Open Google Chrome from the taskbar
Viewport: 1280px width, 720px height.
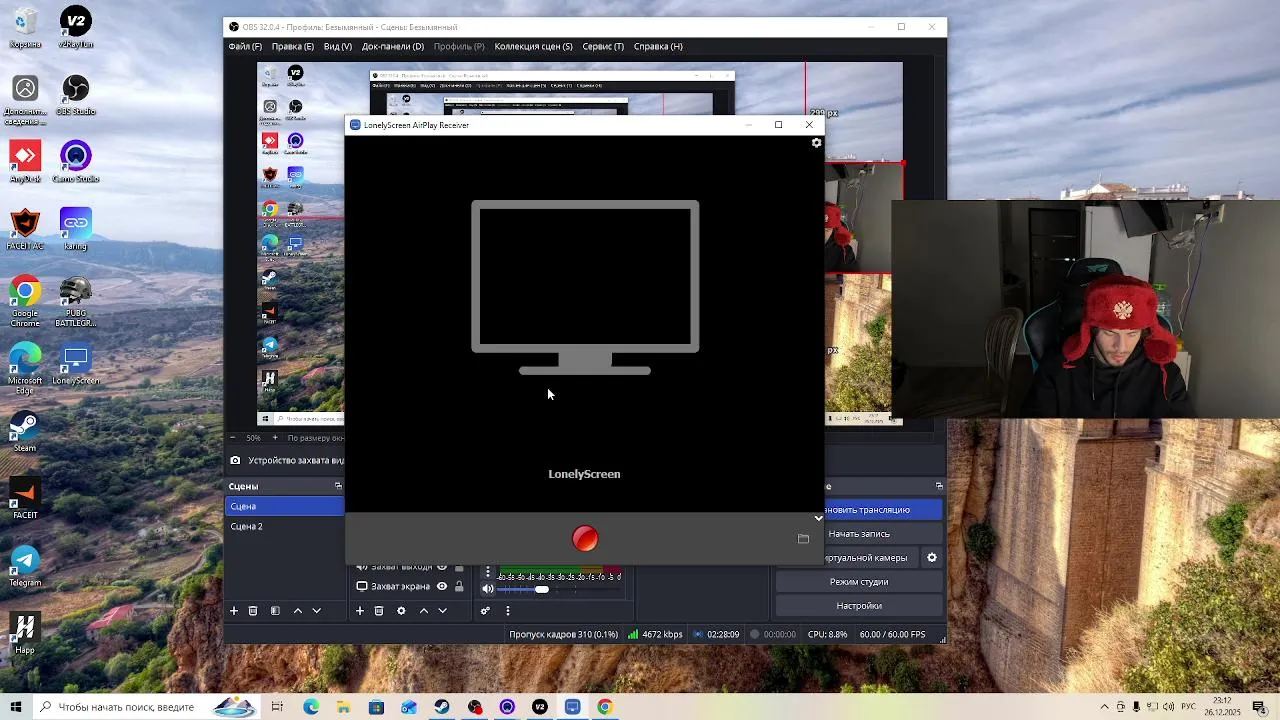coord(605,707)
